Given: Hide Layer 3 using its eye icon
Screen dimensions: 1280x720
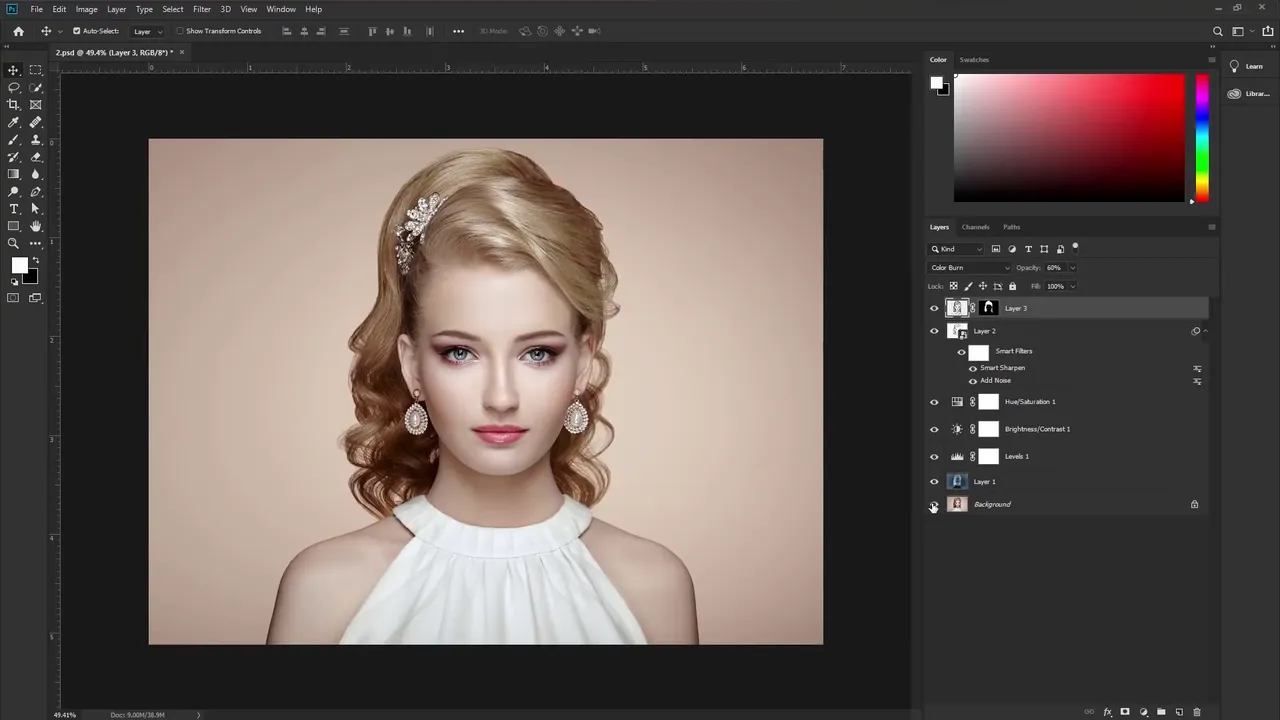Looking at the screenshot, I should [934, 308].
